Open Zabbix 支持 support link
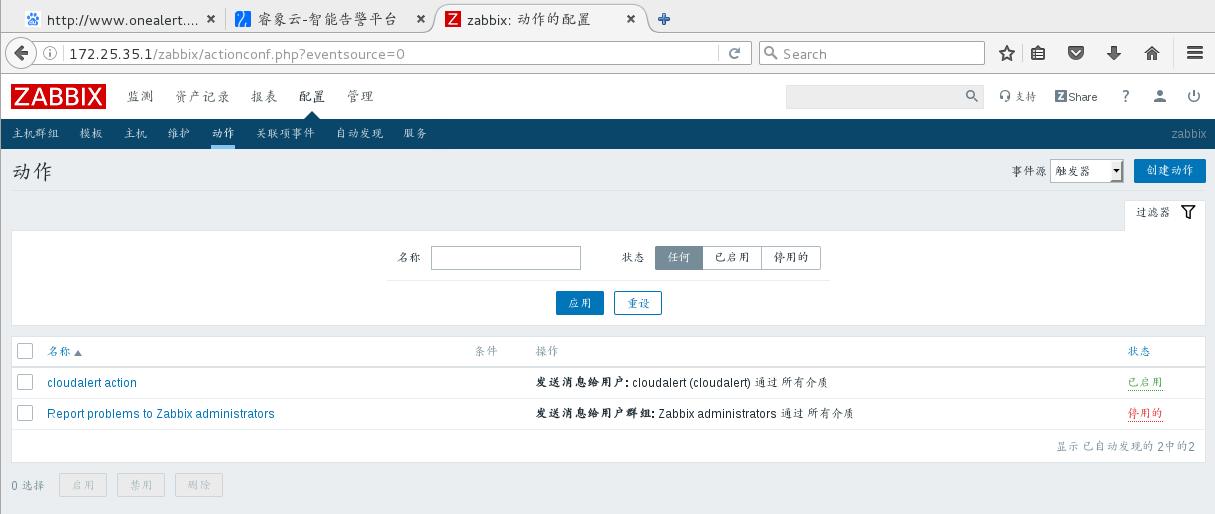The width and height of the screenshot is (1215, 514). [x=1018, y=97]
